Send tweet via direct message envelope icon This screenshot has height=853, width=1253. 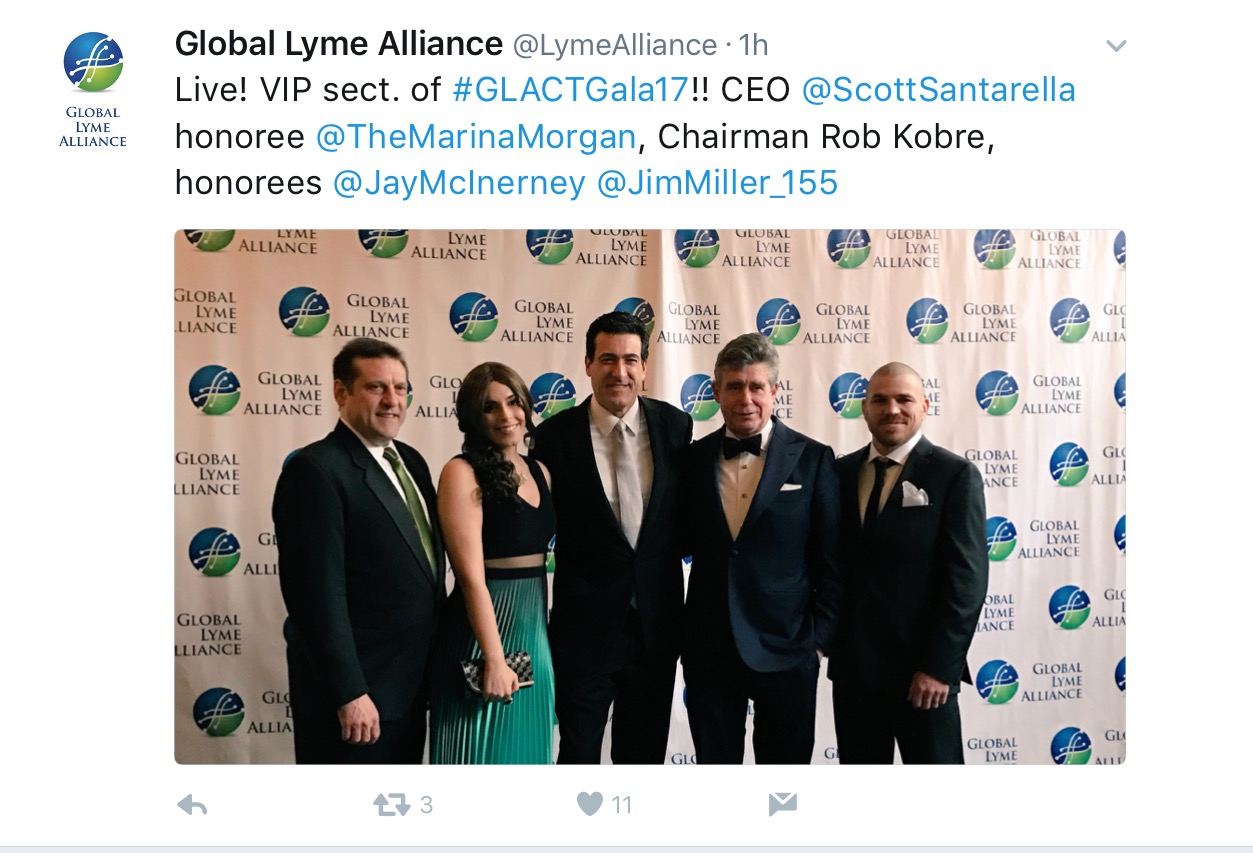click(782, 804)
